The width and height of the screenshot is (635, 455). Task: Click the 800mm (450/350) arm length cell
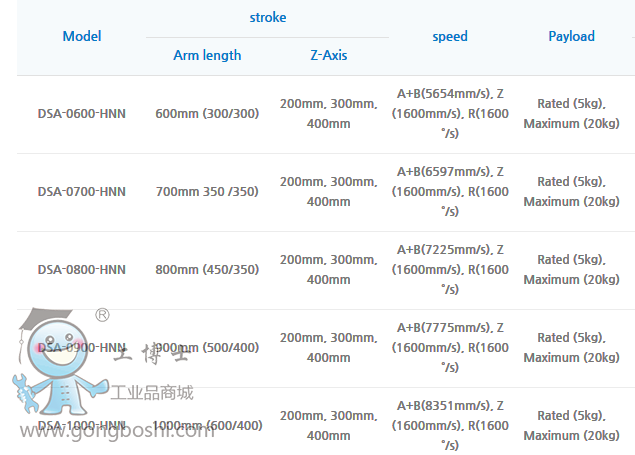coord(207,270)
